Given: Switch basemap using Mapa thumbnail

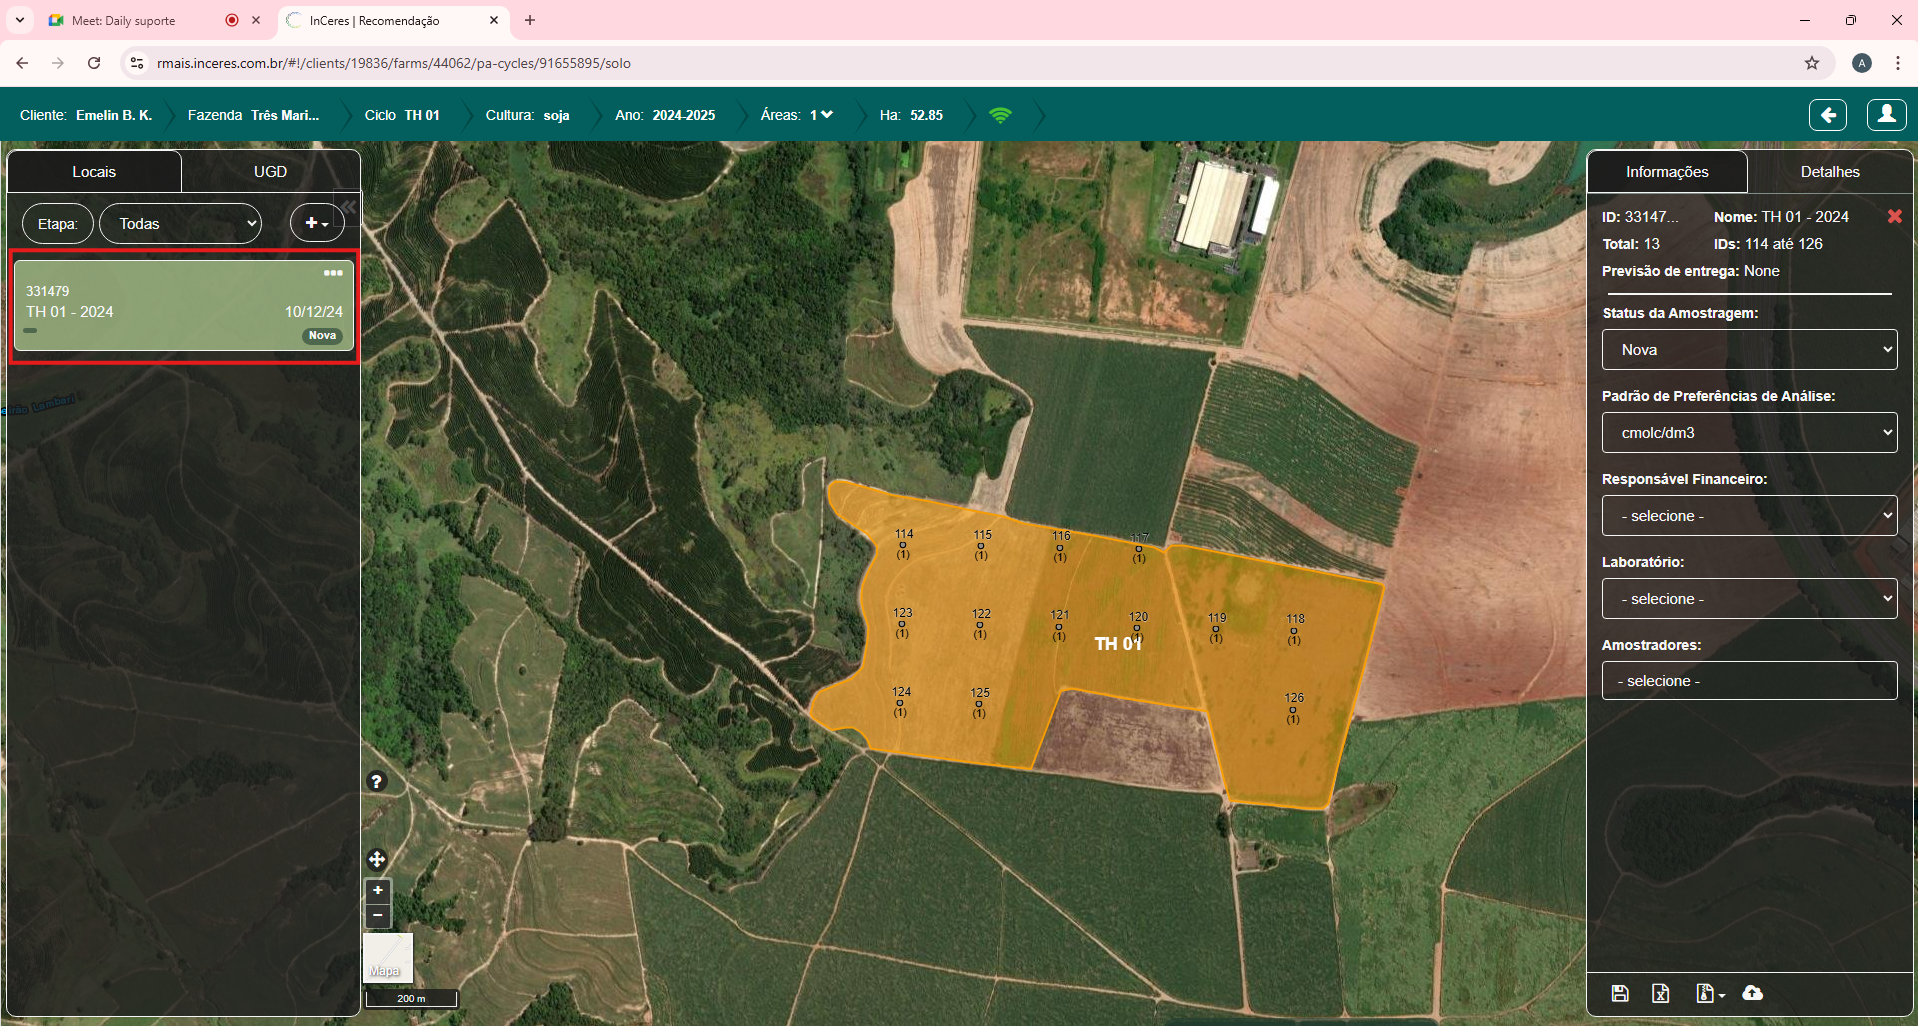Looking at the screenshot, I should coord(388,958).
